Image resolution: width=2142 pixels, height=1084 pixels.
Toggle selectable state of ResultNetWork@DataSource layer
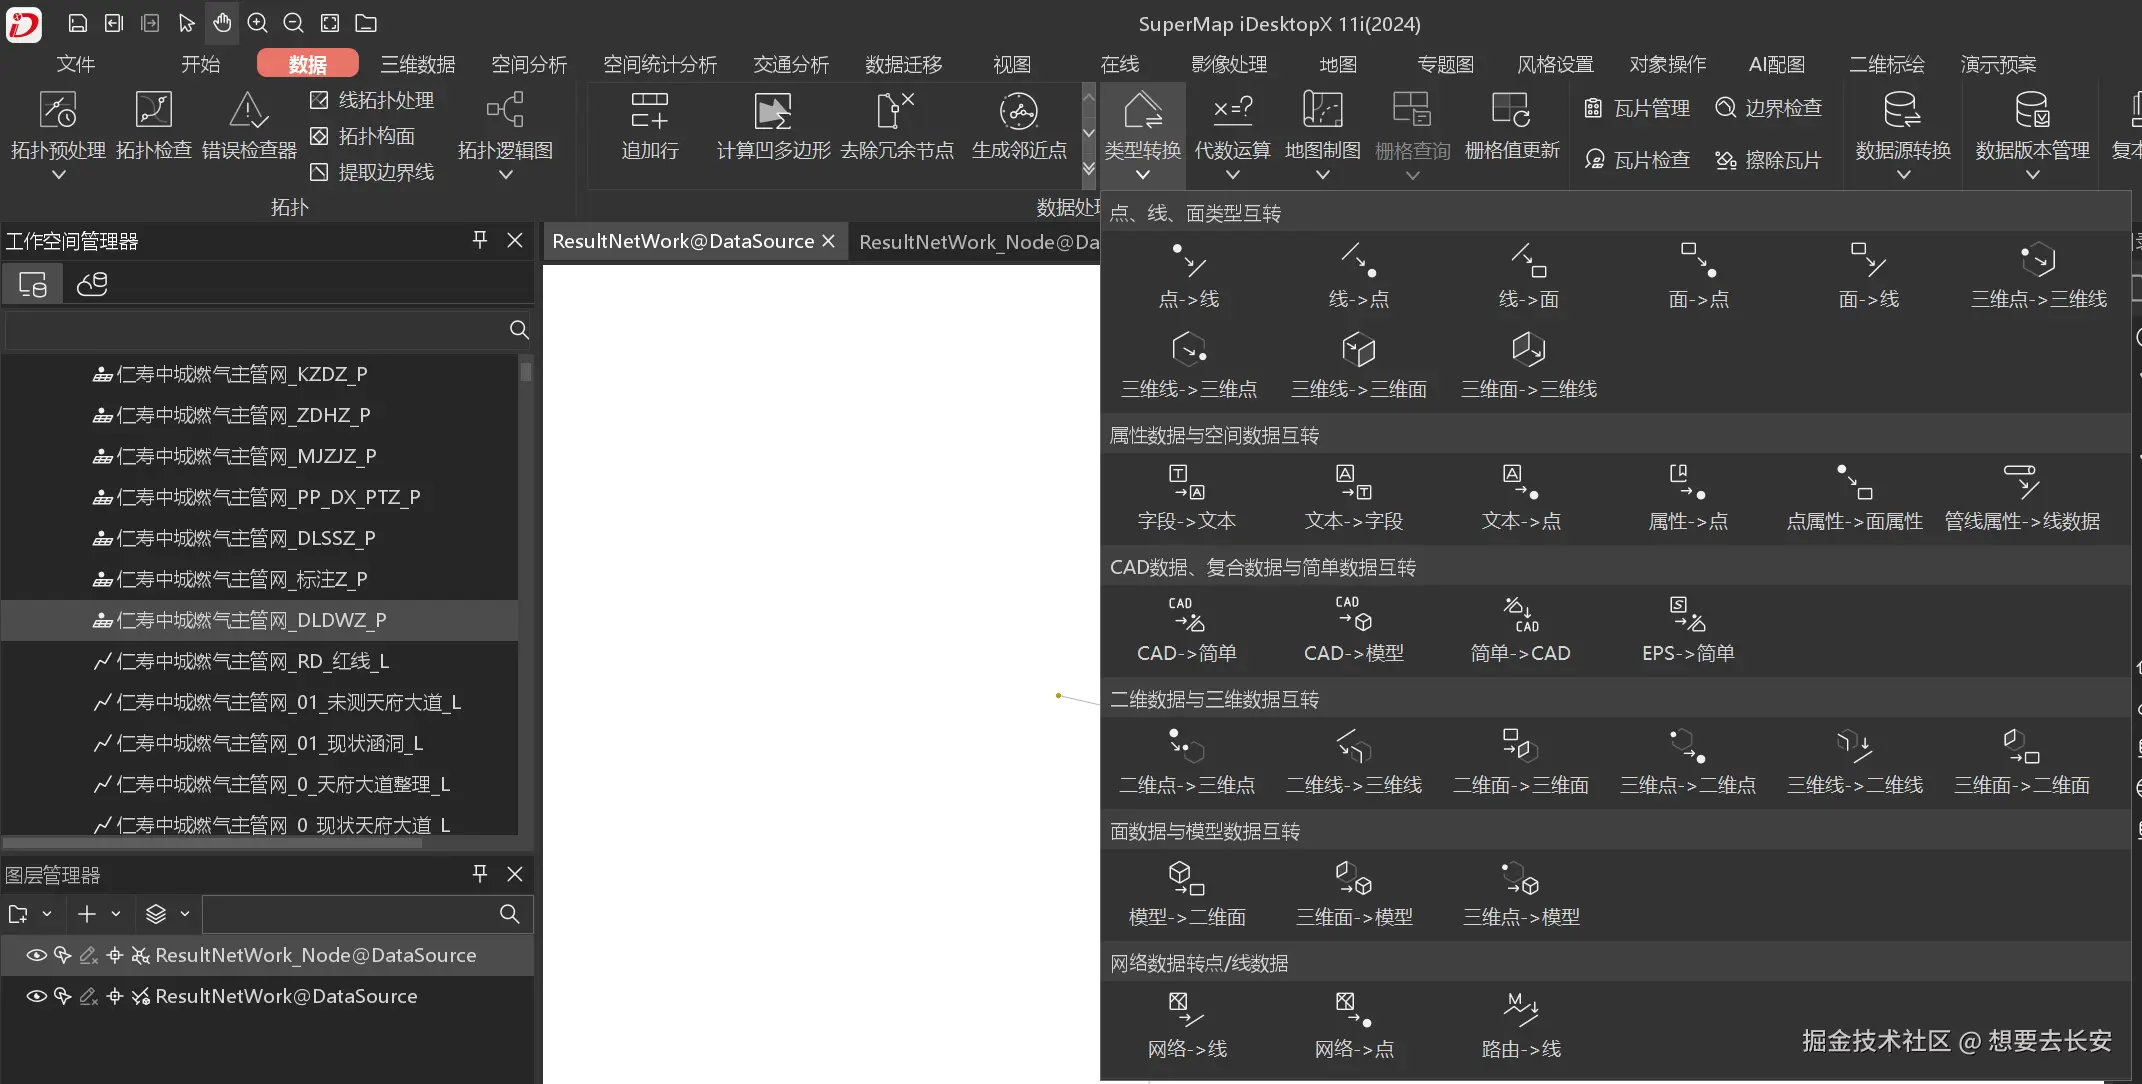click(62, 996)
